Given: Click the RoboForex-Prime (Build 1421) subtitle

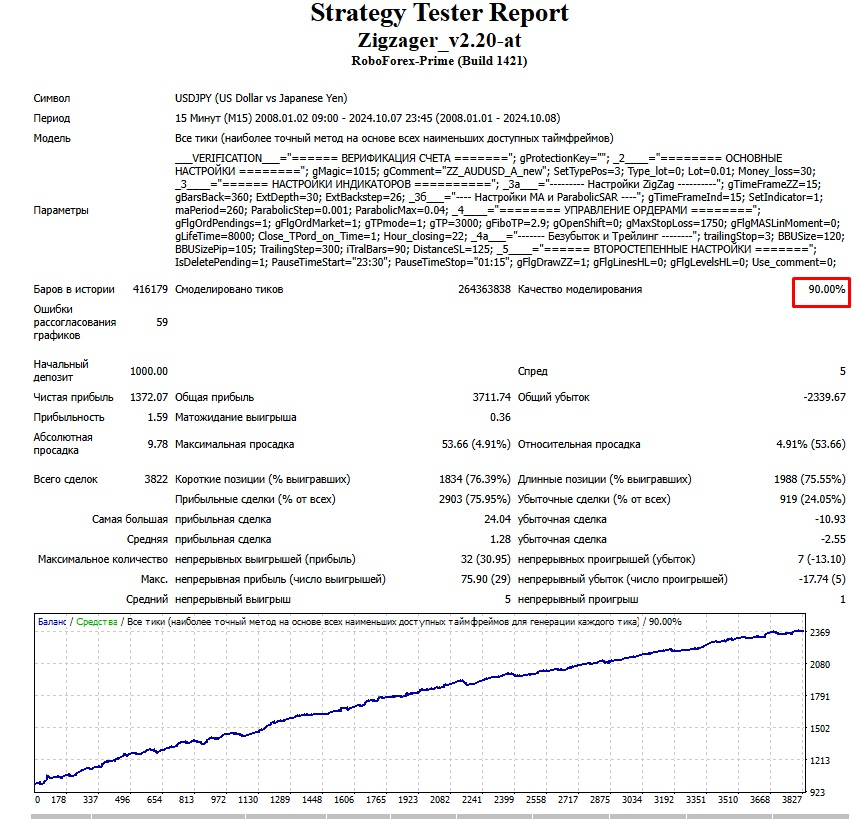Looking at the screenshot, I should (439, 61).
